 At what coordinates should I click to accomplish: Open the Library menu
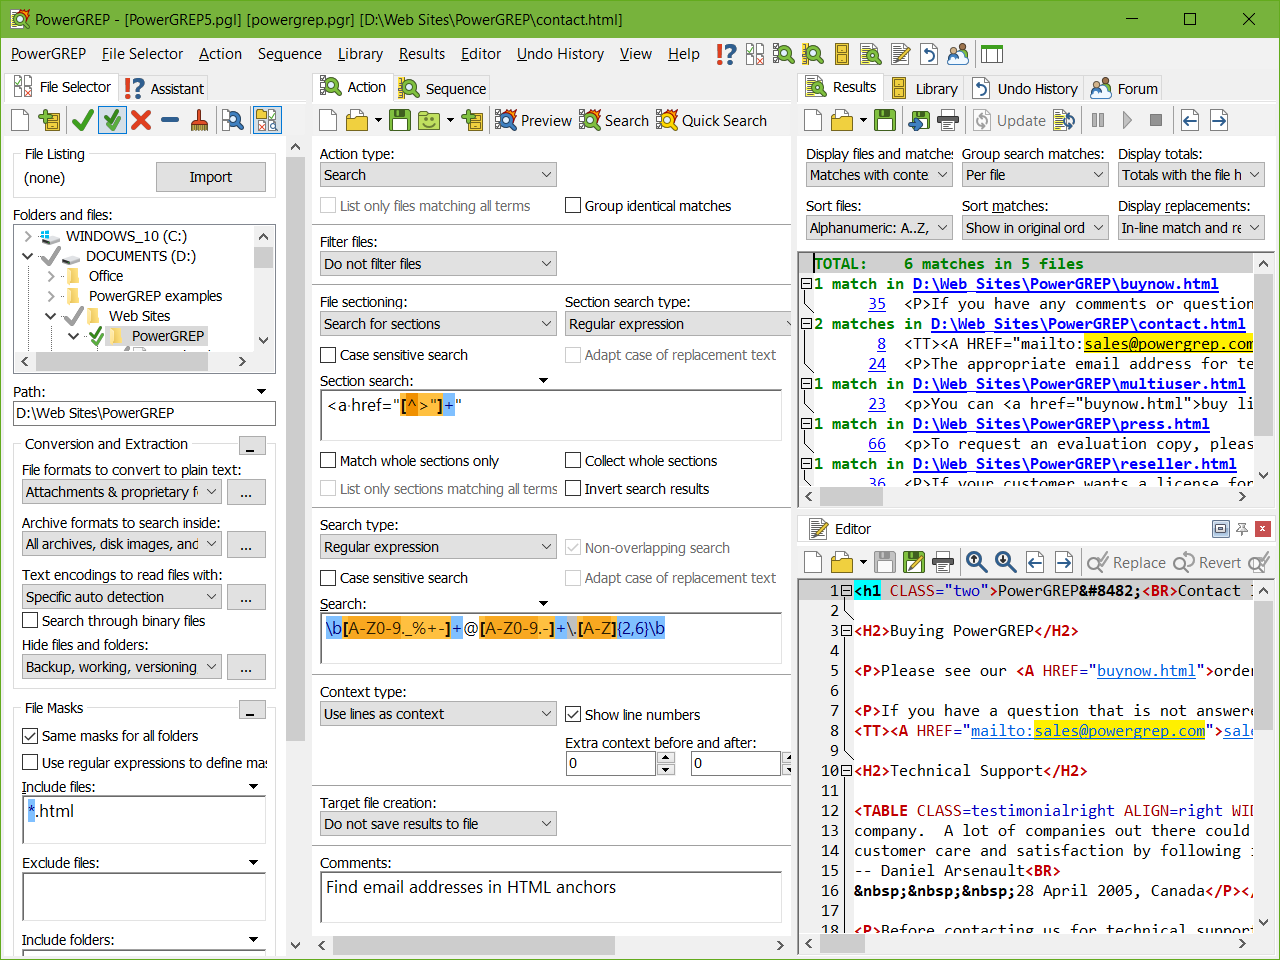360,54
